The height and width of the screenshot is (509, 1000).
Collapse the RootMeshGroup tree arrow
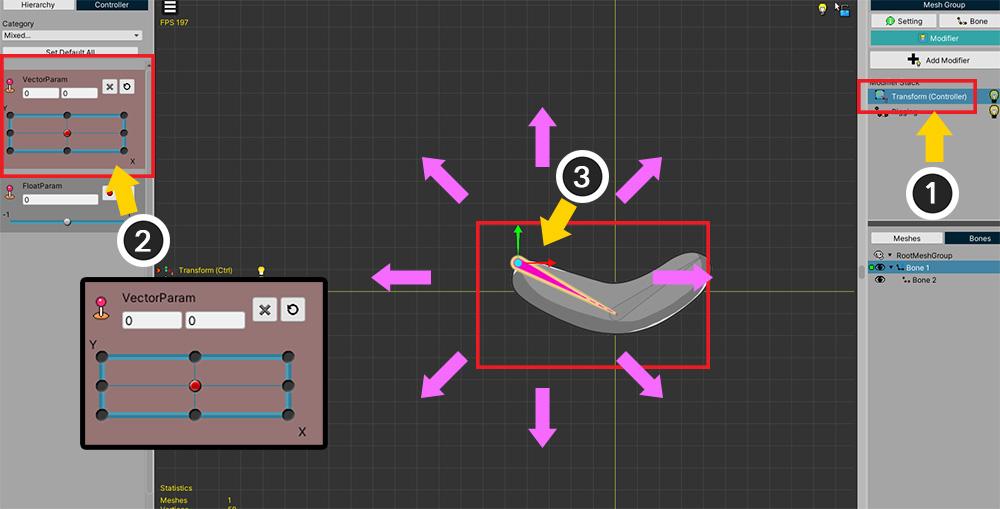pos(890,255)
